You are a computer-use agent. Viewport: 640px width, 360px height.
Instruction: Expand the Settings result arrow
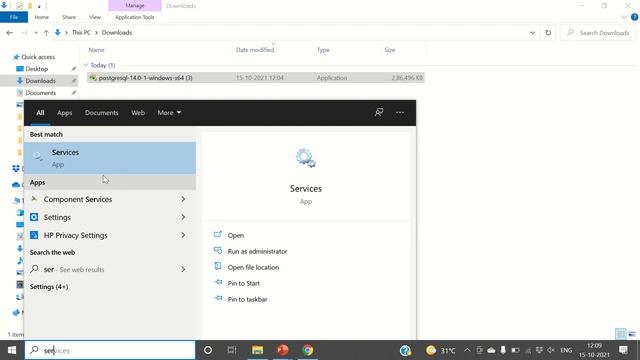tap(183, 217)
